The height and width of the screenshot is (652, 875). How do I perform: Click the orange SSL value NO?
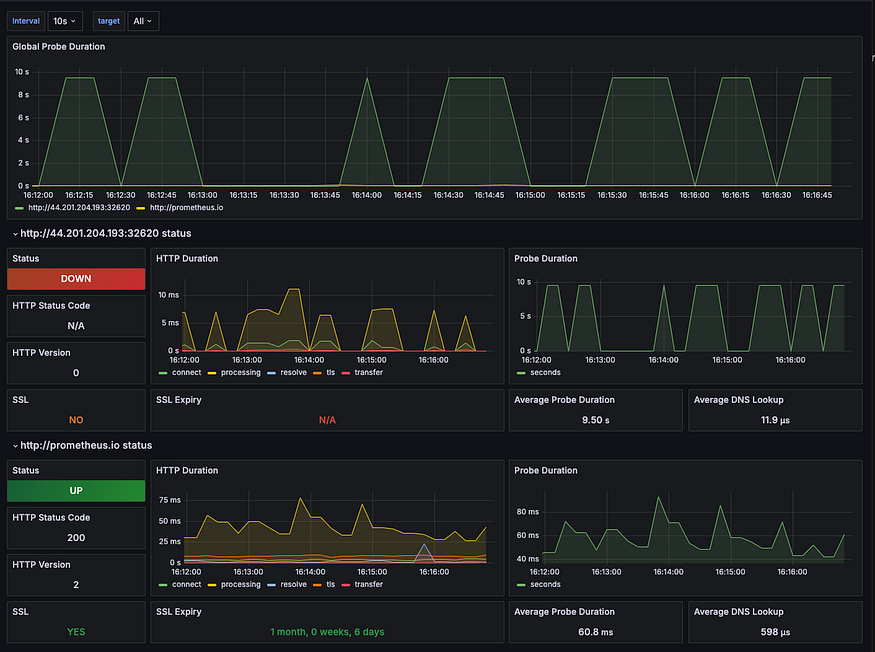[x=76, y=420]
